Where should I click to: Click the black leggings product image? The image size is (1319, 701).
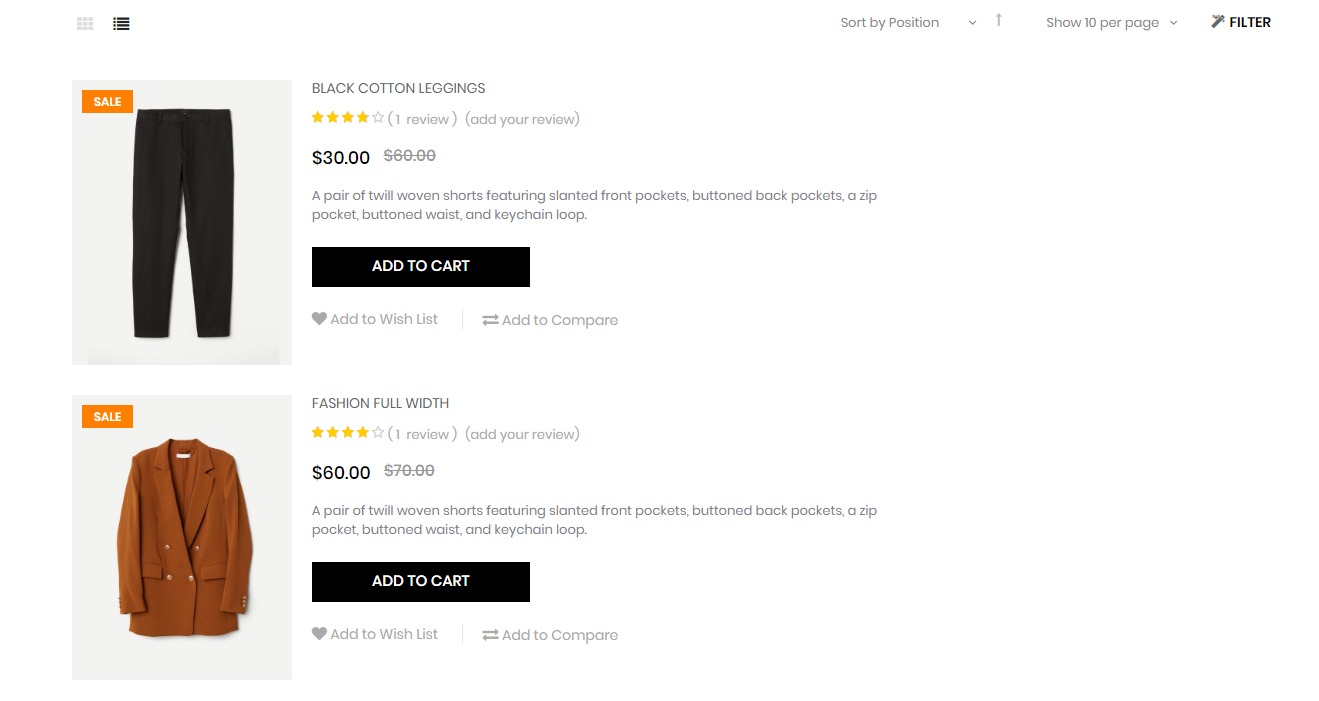(x=182, y=222)
